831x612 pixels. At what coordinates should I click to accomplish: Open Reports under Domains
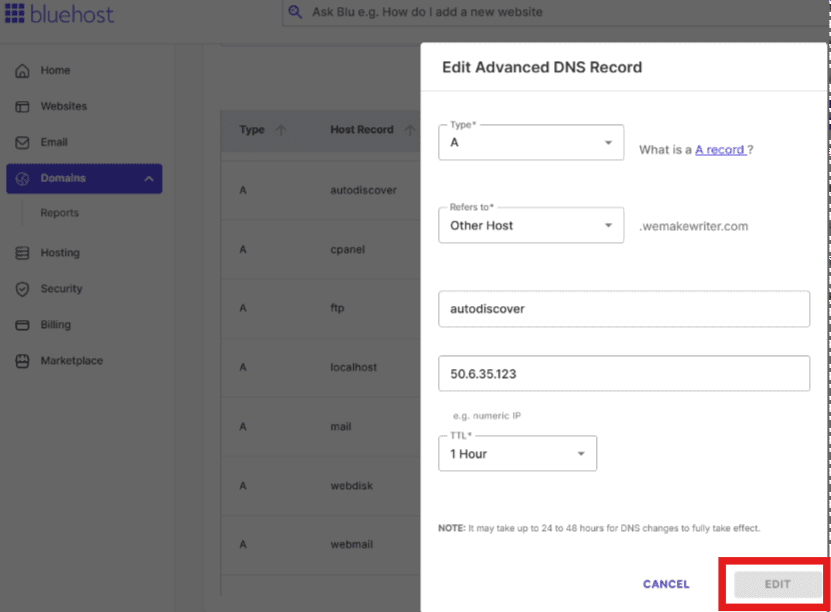coord(59,213)
